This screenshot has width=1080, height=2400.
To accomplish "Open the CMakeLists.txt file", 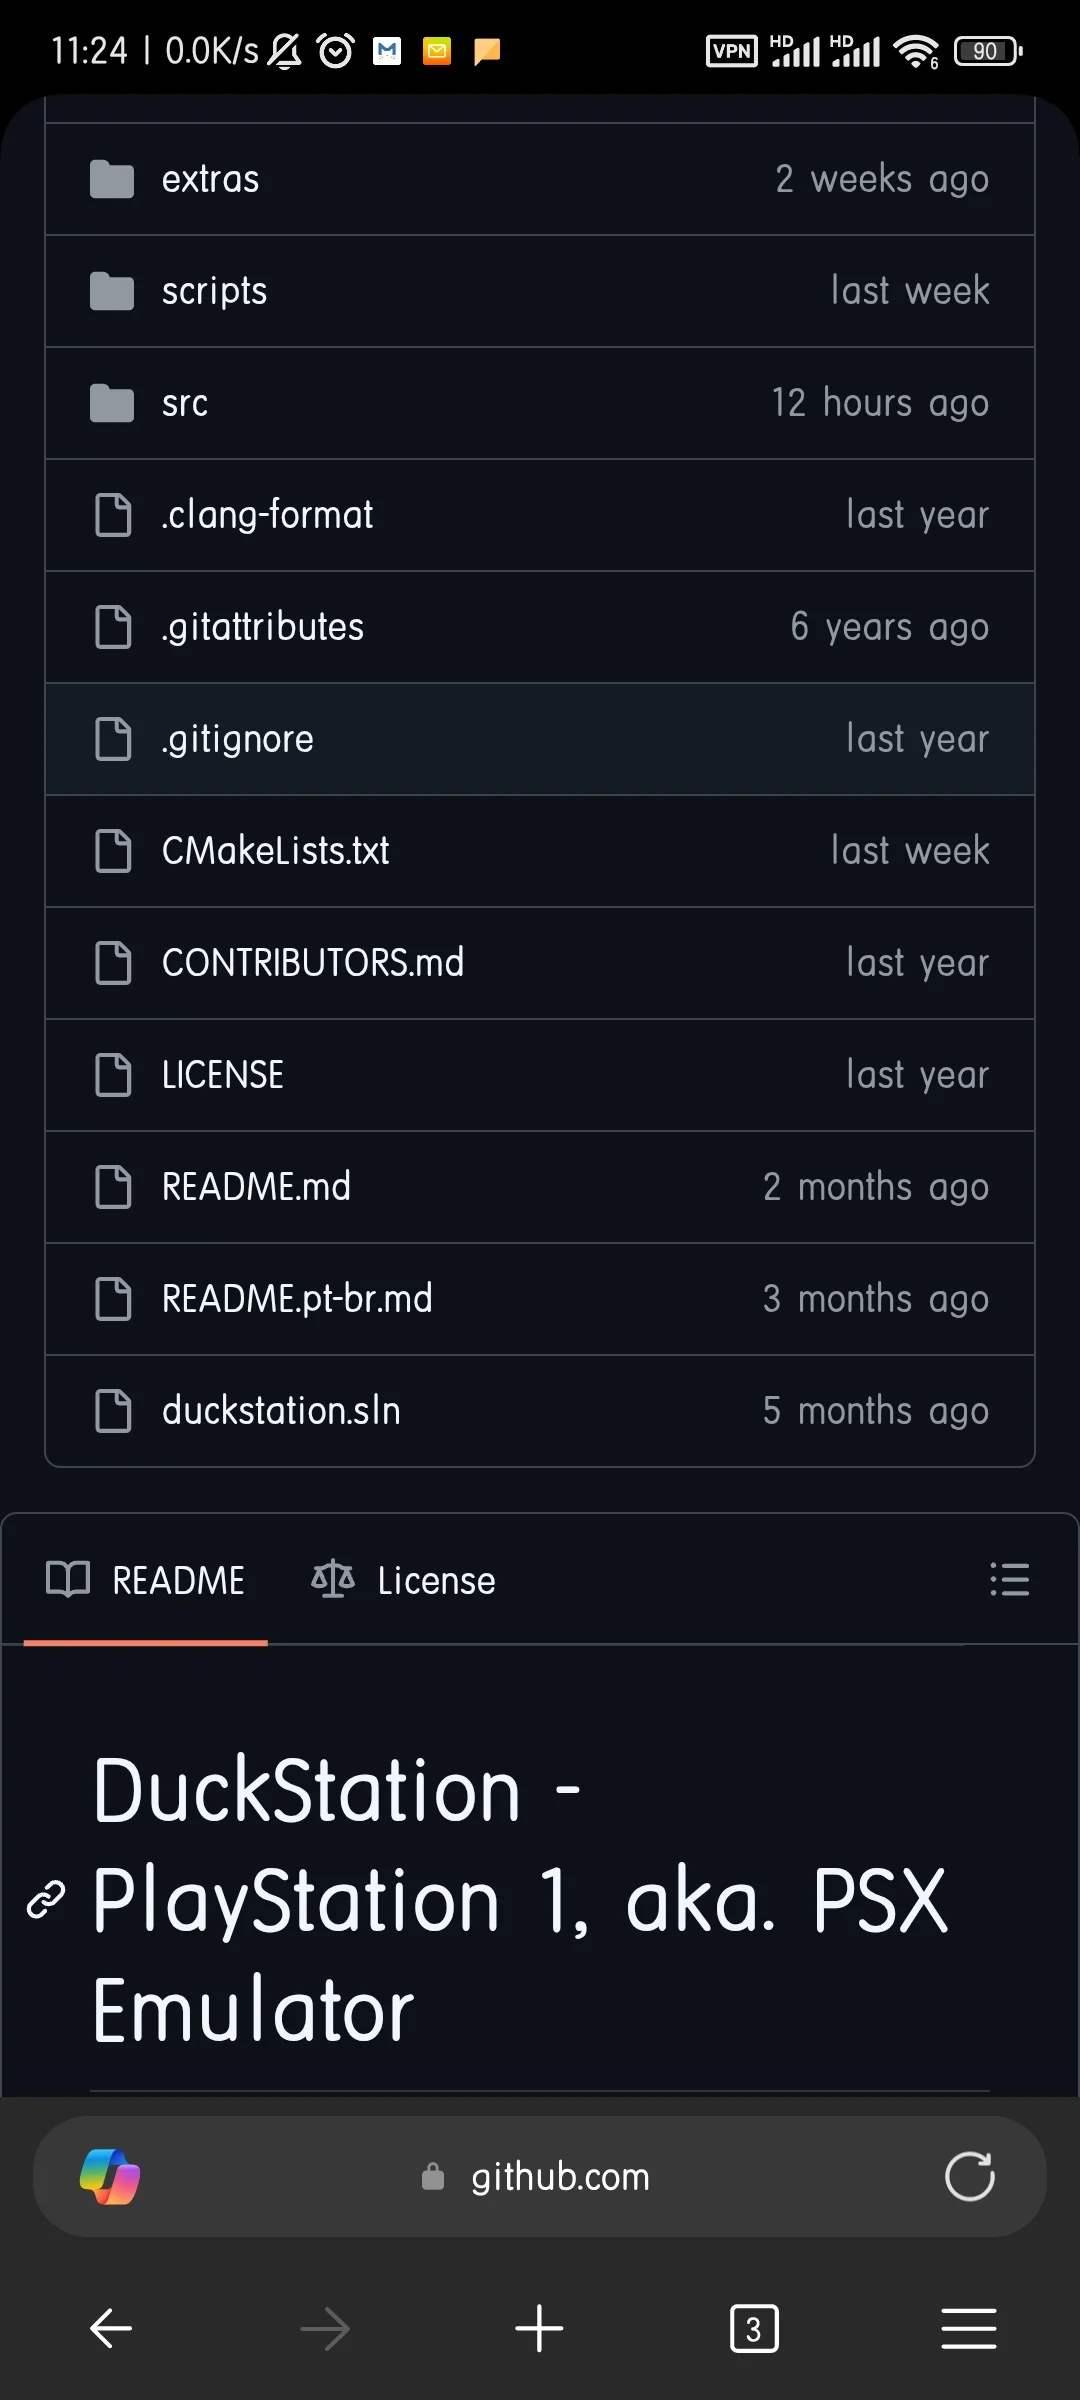I will click(x=275, y=851).
